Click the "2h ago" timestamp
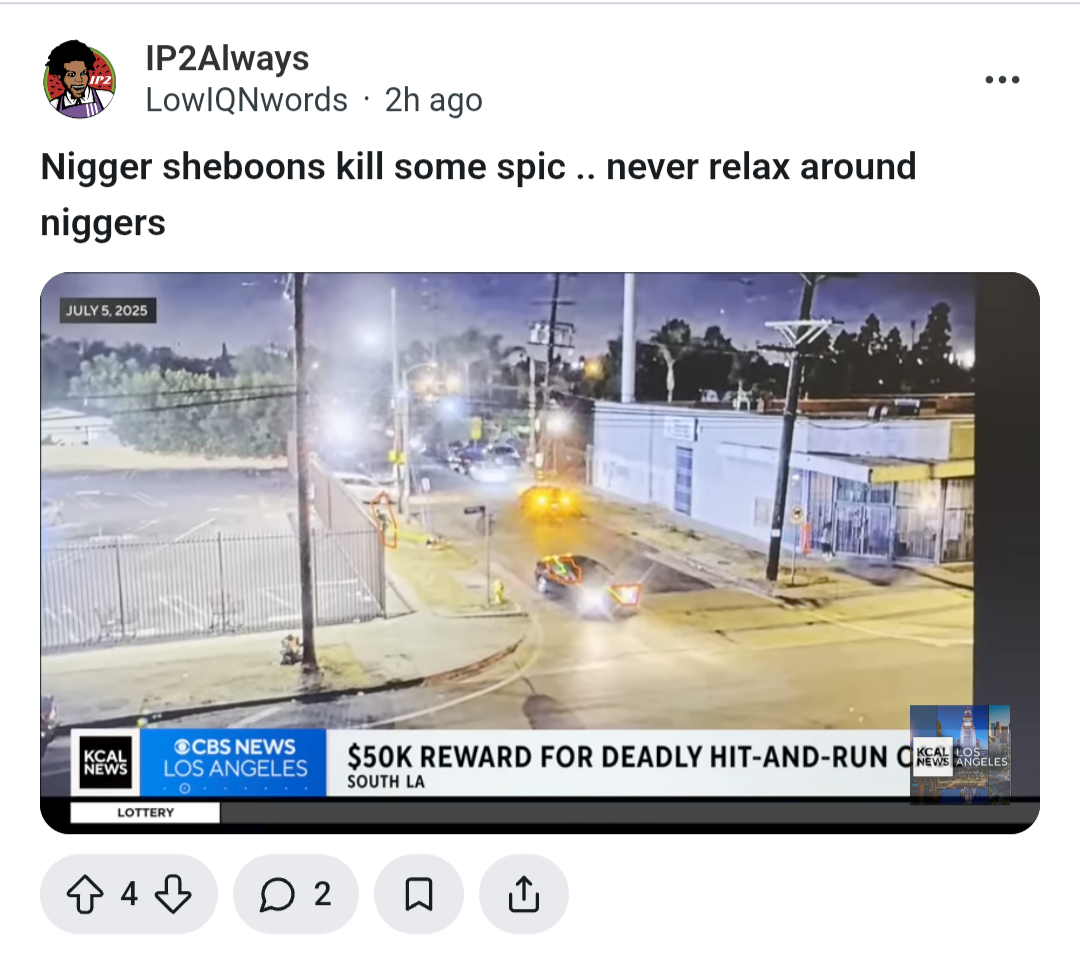1080x974 pixels. point(433,100)
